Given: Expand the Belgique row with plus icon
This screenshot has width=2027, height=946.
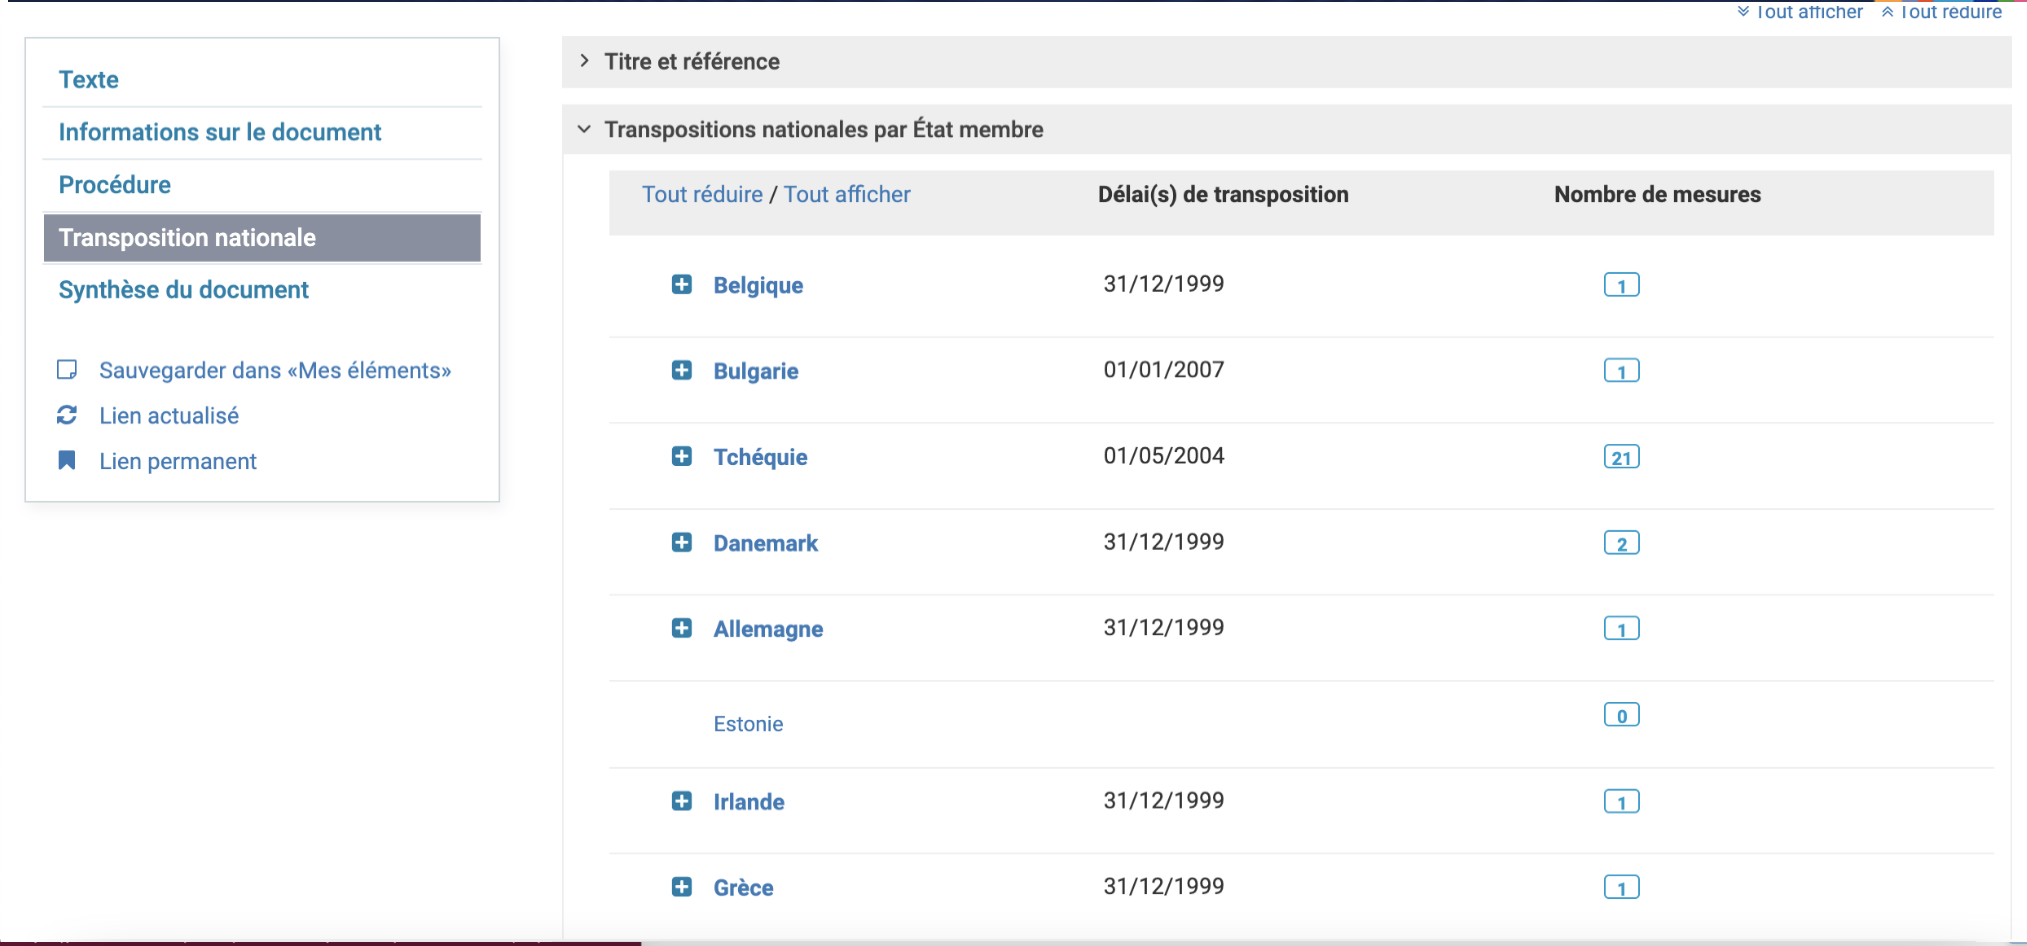Looking at the screenshot, I should point(681,285).
